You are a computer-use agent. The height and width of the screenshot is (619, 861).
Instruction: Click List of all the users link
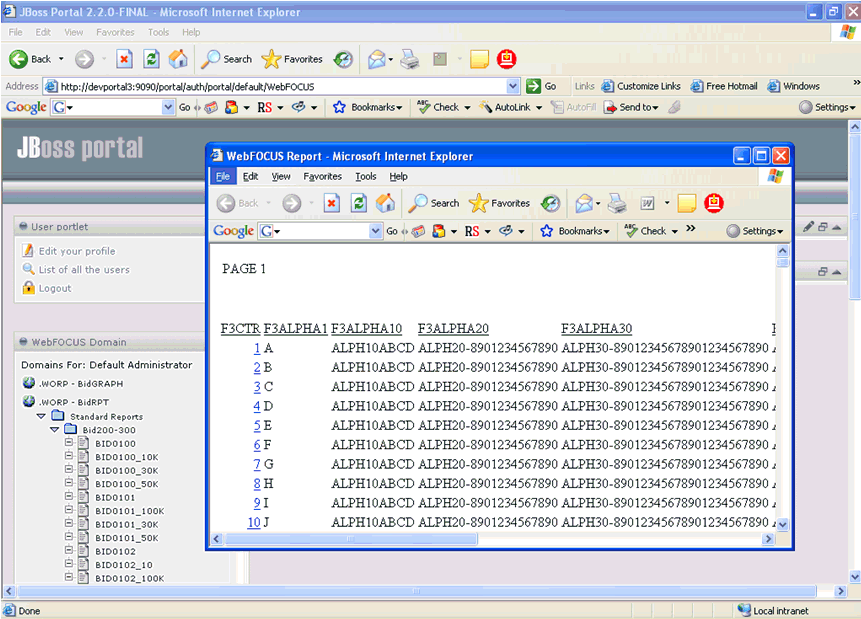pos(84,270)
